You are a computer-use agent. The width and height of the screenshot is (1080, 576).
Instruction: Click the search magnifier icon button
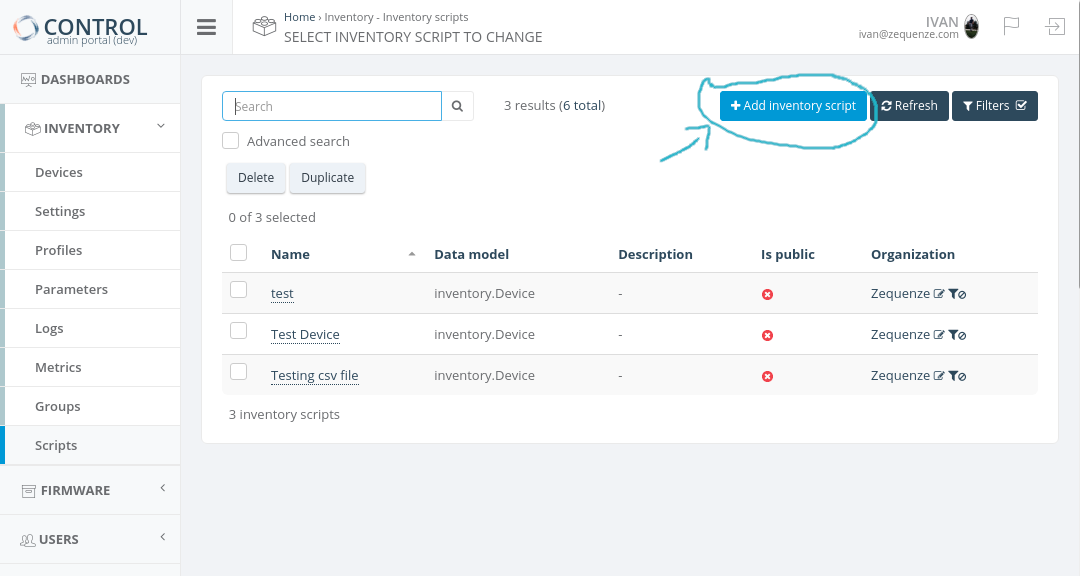457,106
